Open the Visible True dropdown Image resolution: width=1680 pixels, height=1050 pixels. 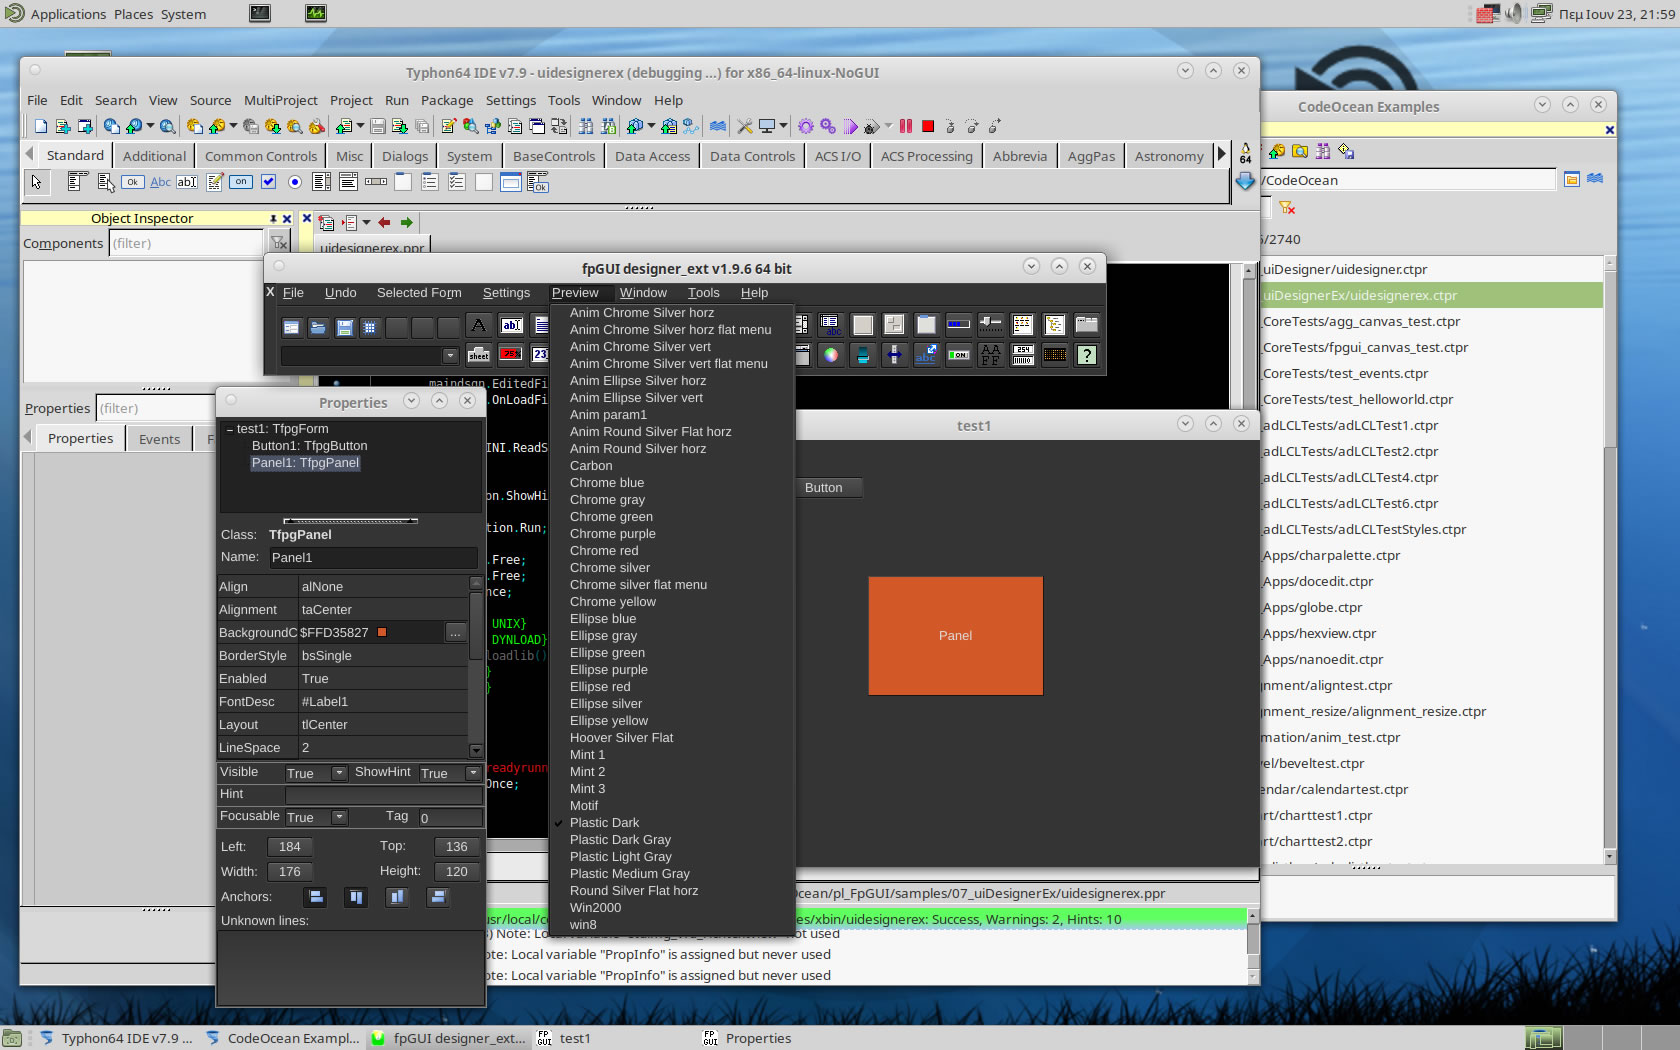tap(339, 773)
